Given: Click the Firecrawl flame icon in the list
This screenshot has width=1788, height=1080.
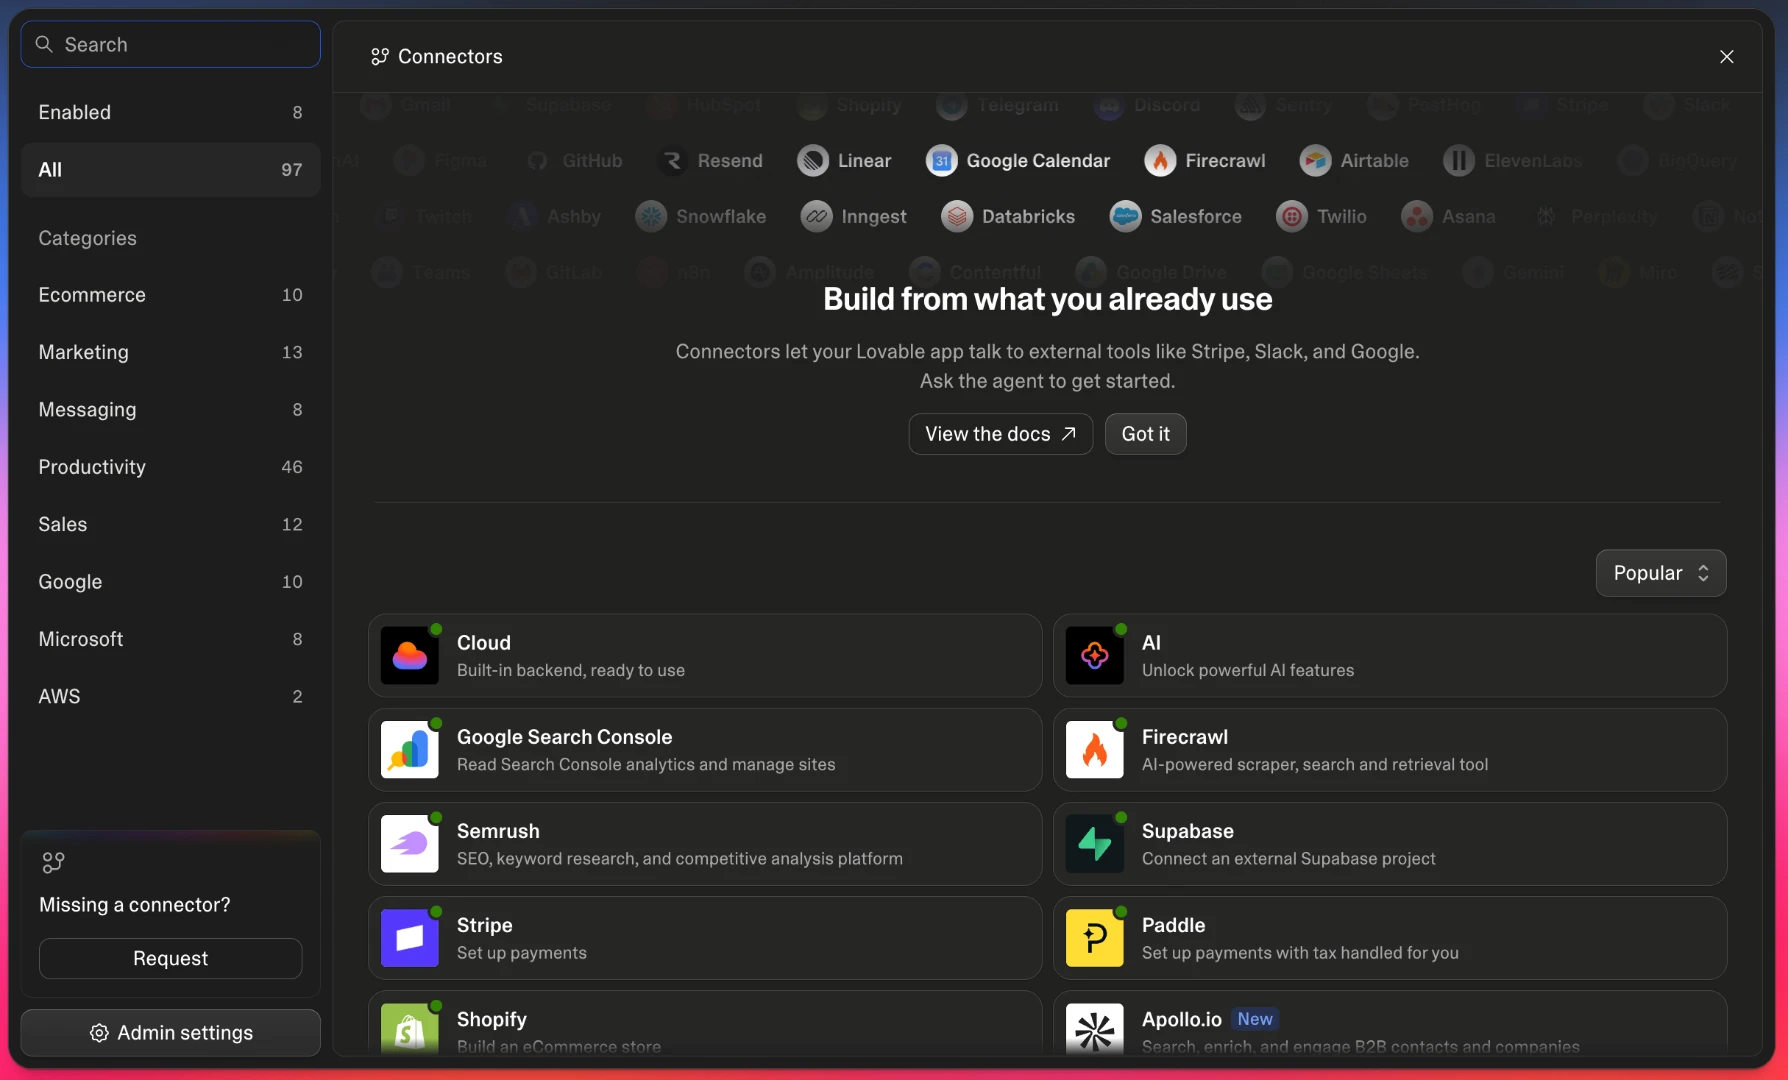Looking at the screenshot, I should tap(1094, 750).
